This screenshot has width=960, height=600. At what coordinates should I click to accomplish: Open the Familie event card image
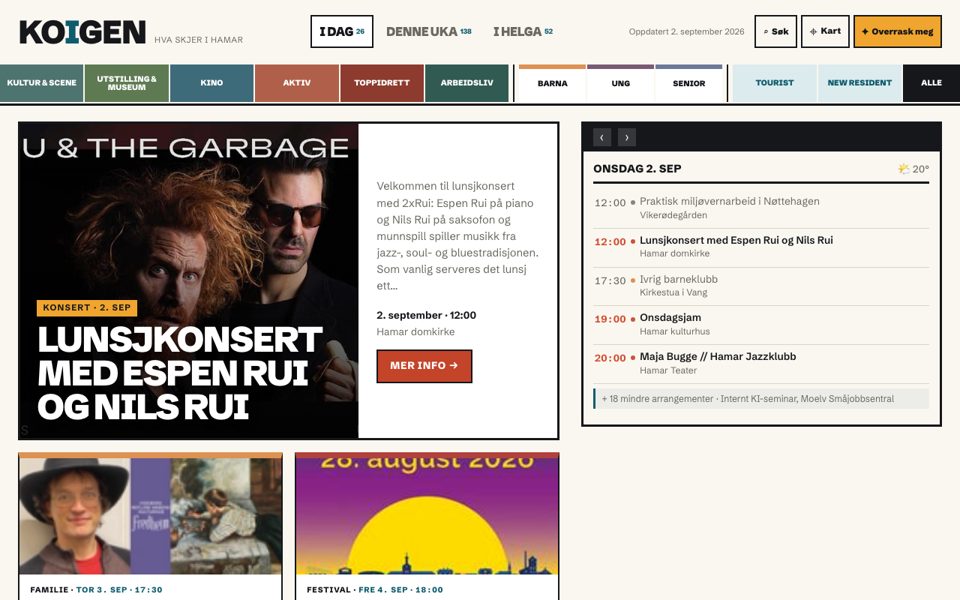150,516
